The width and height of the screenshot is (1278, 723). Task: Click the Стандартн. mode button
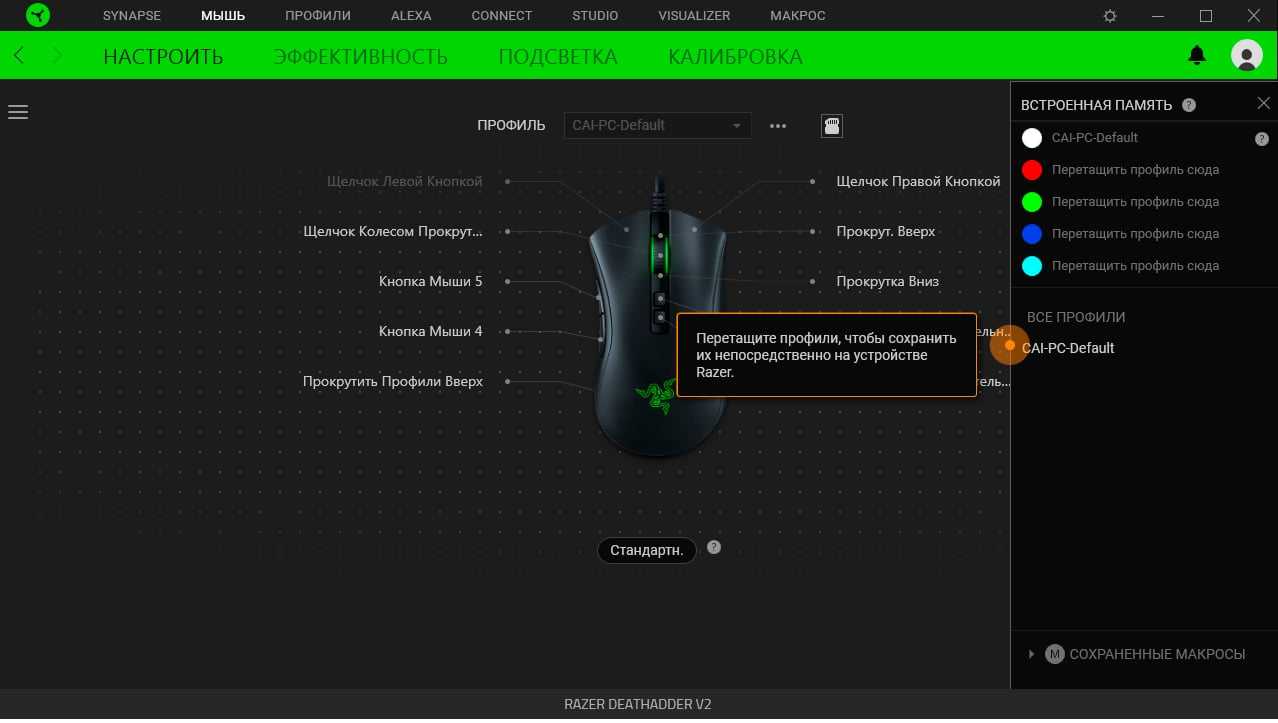646,550
